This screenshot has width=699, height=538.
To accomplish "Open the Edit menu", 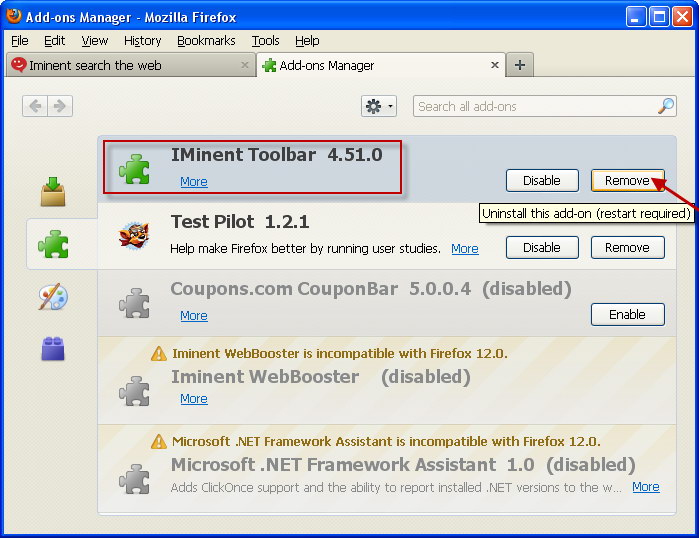I will (x=54, y=41).
